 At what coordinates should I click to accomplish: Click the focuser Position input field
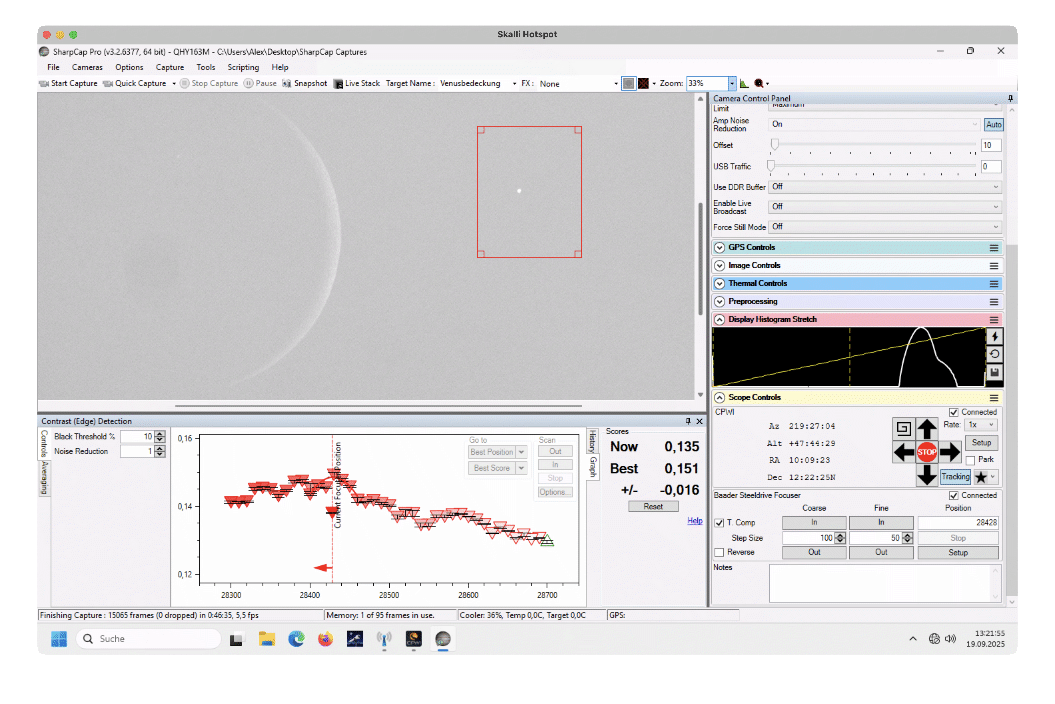(957, 523)
